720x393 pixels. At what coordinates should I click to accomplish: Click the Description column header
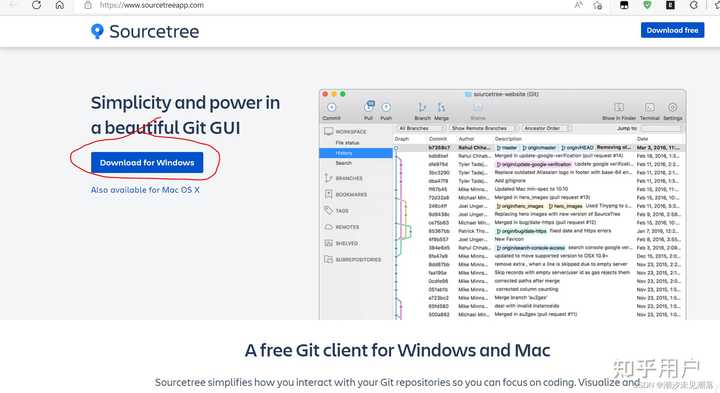point(508,139)
